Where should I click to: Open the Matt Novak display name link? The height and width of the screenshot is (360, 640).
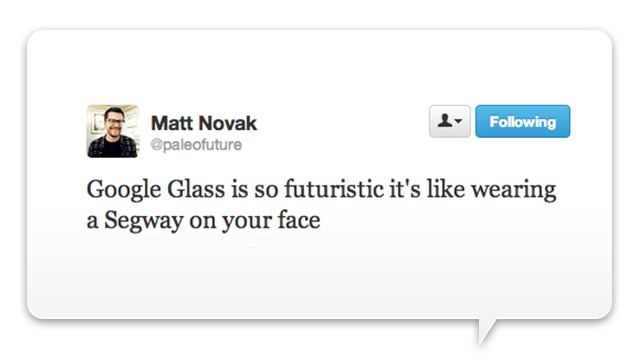(204, 123)
